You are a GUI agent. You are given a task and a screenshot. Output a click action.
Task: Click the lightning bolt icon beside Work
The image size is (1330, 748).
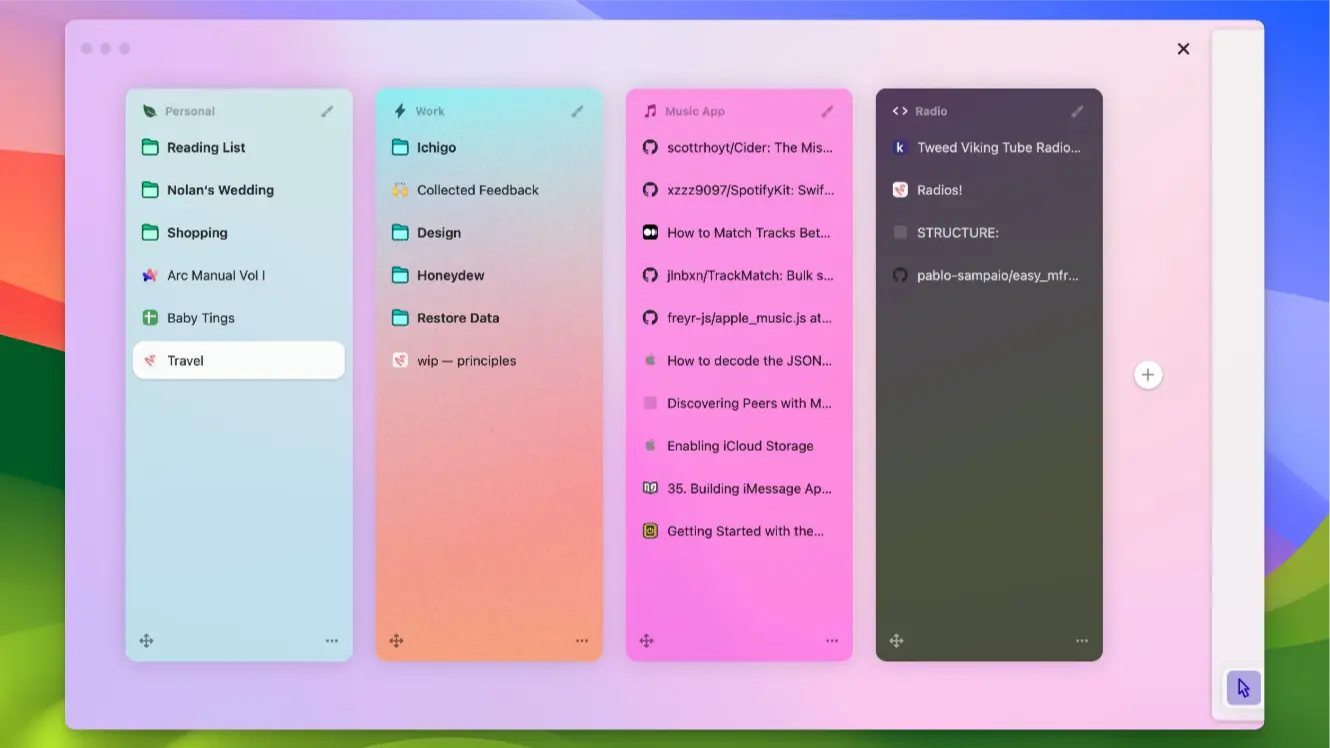point(398,111)
